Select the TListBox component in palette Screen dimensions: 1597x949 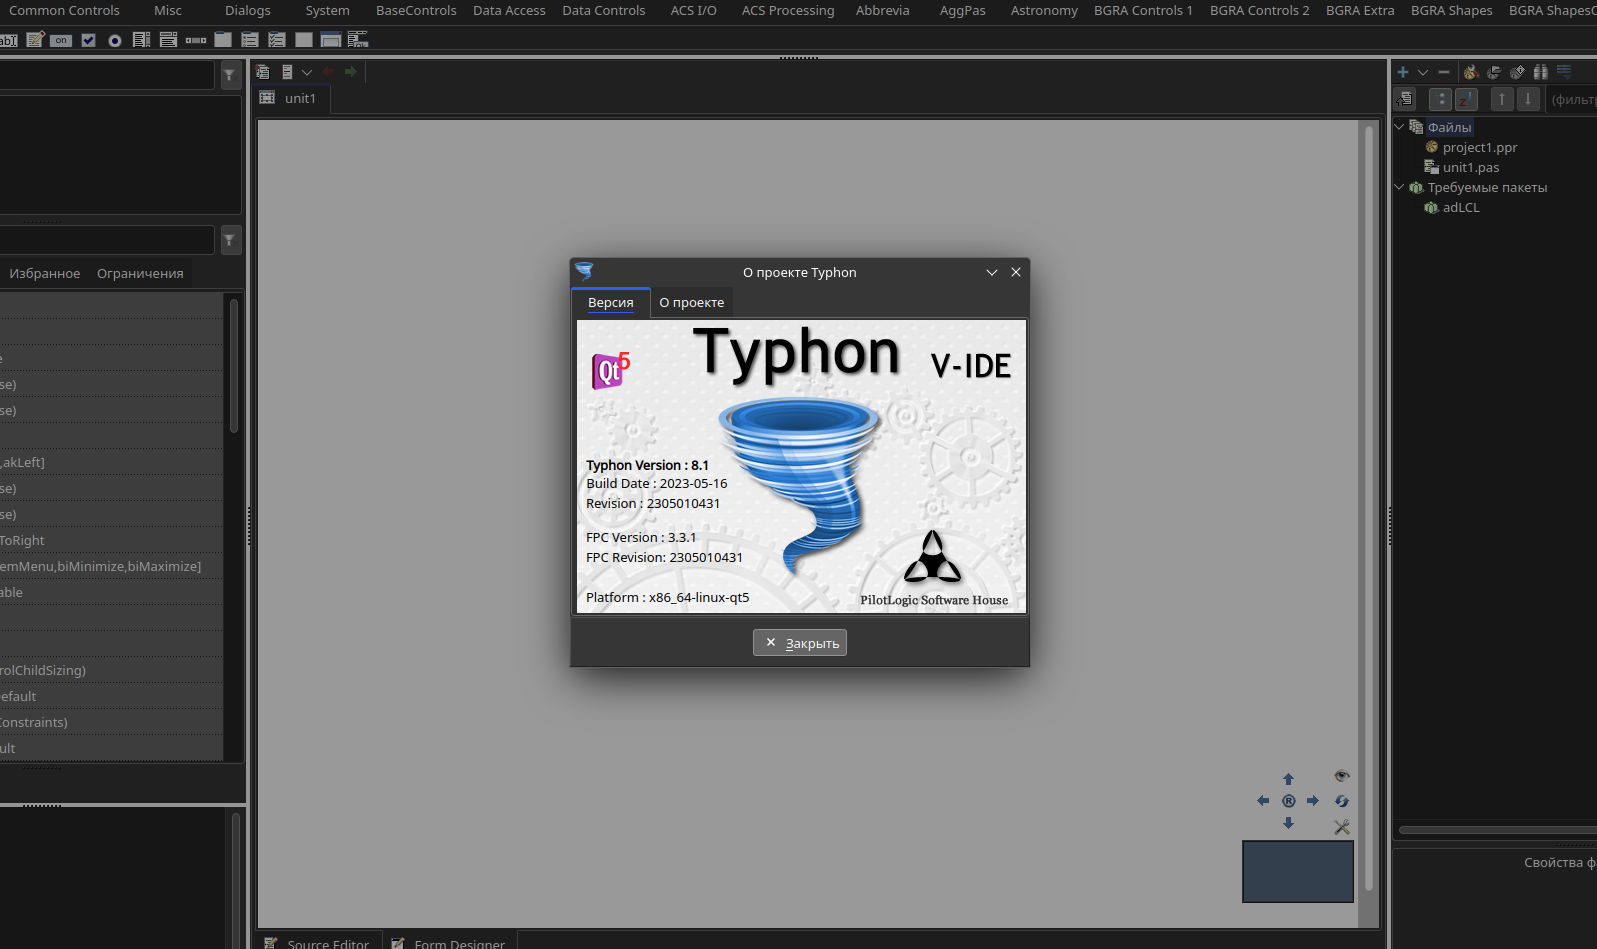(x=141, y=40)
